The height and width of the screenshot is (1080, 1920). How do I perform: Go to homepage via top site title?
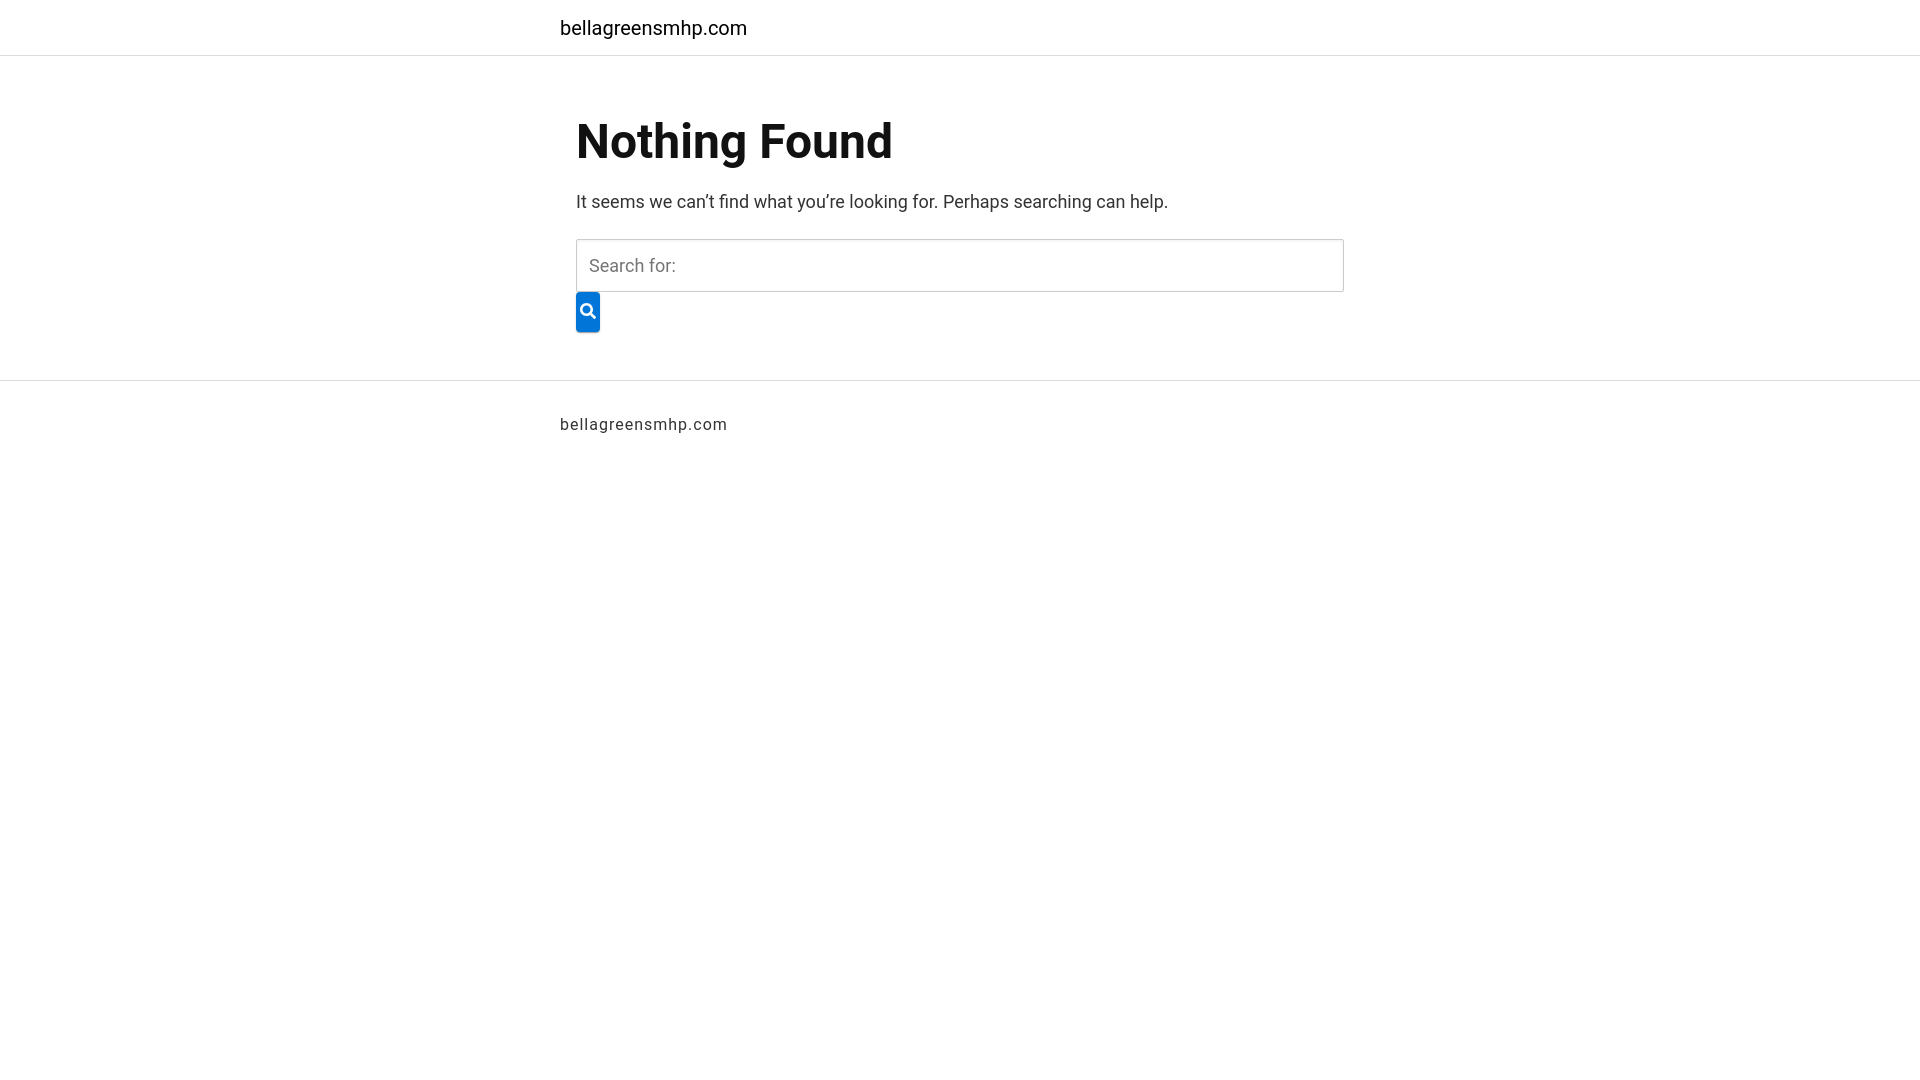tap(653, 28)
